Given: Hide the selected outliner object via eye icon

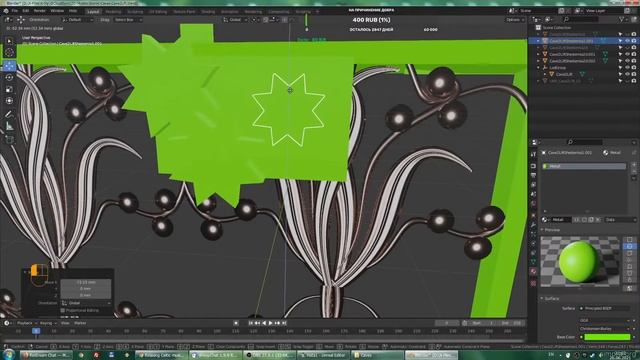Looking at the screenshot, I should tap(627, 41).
